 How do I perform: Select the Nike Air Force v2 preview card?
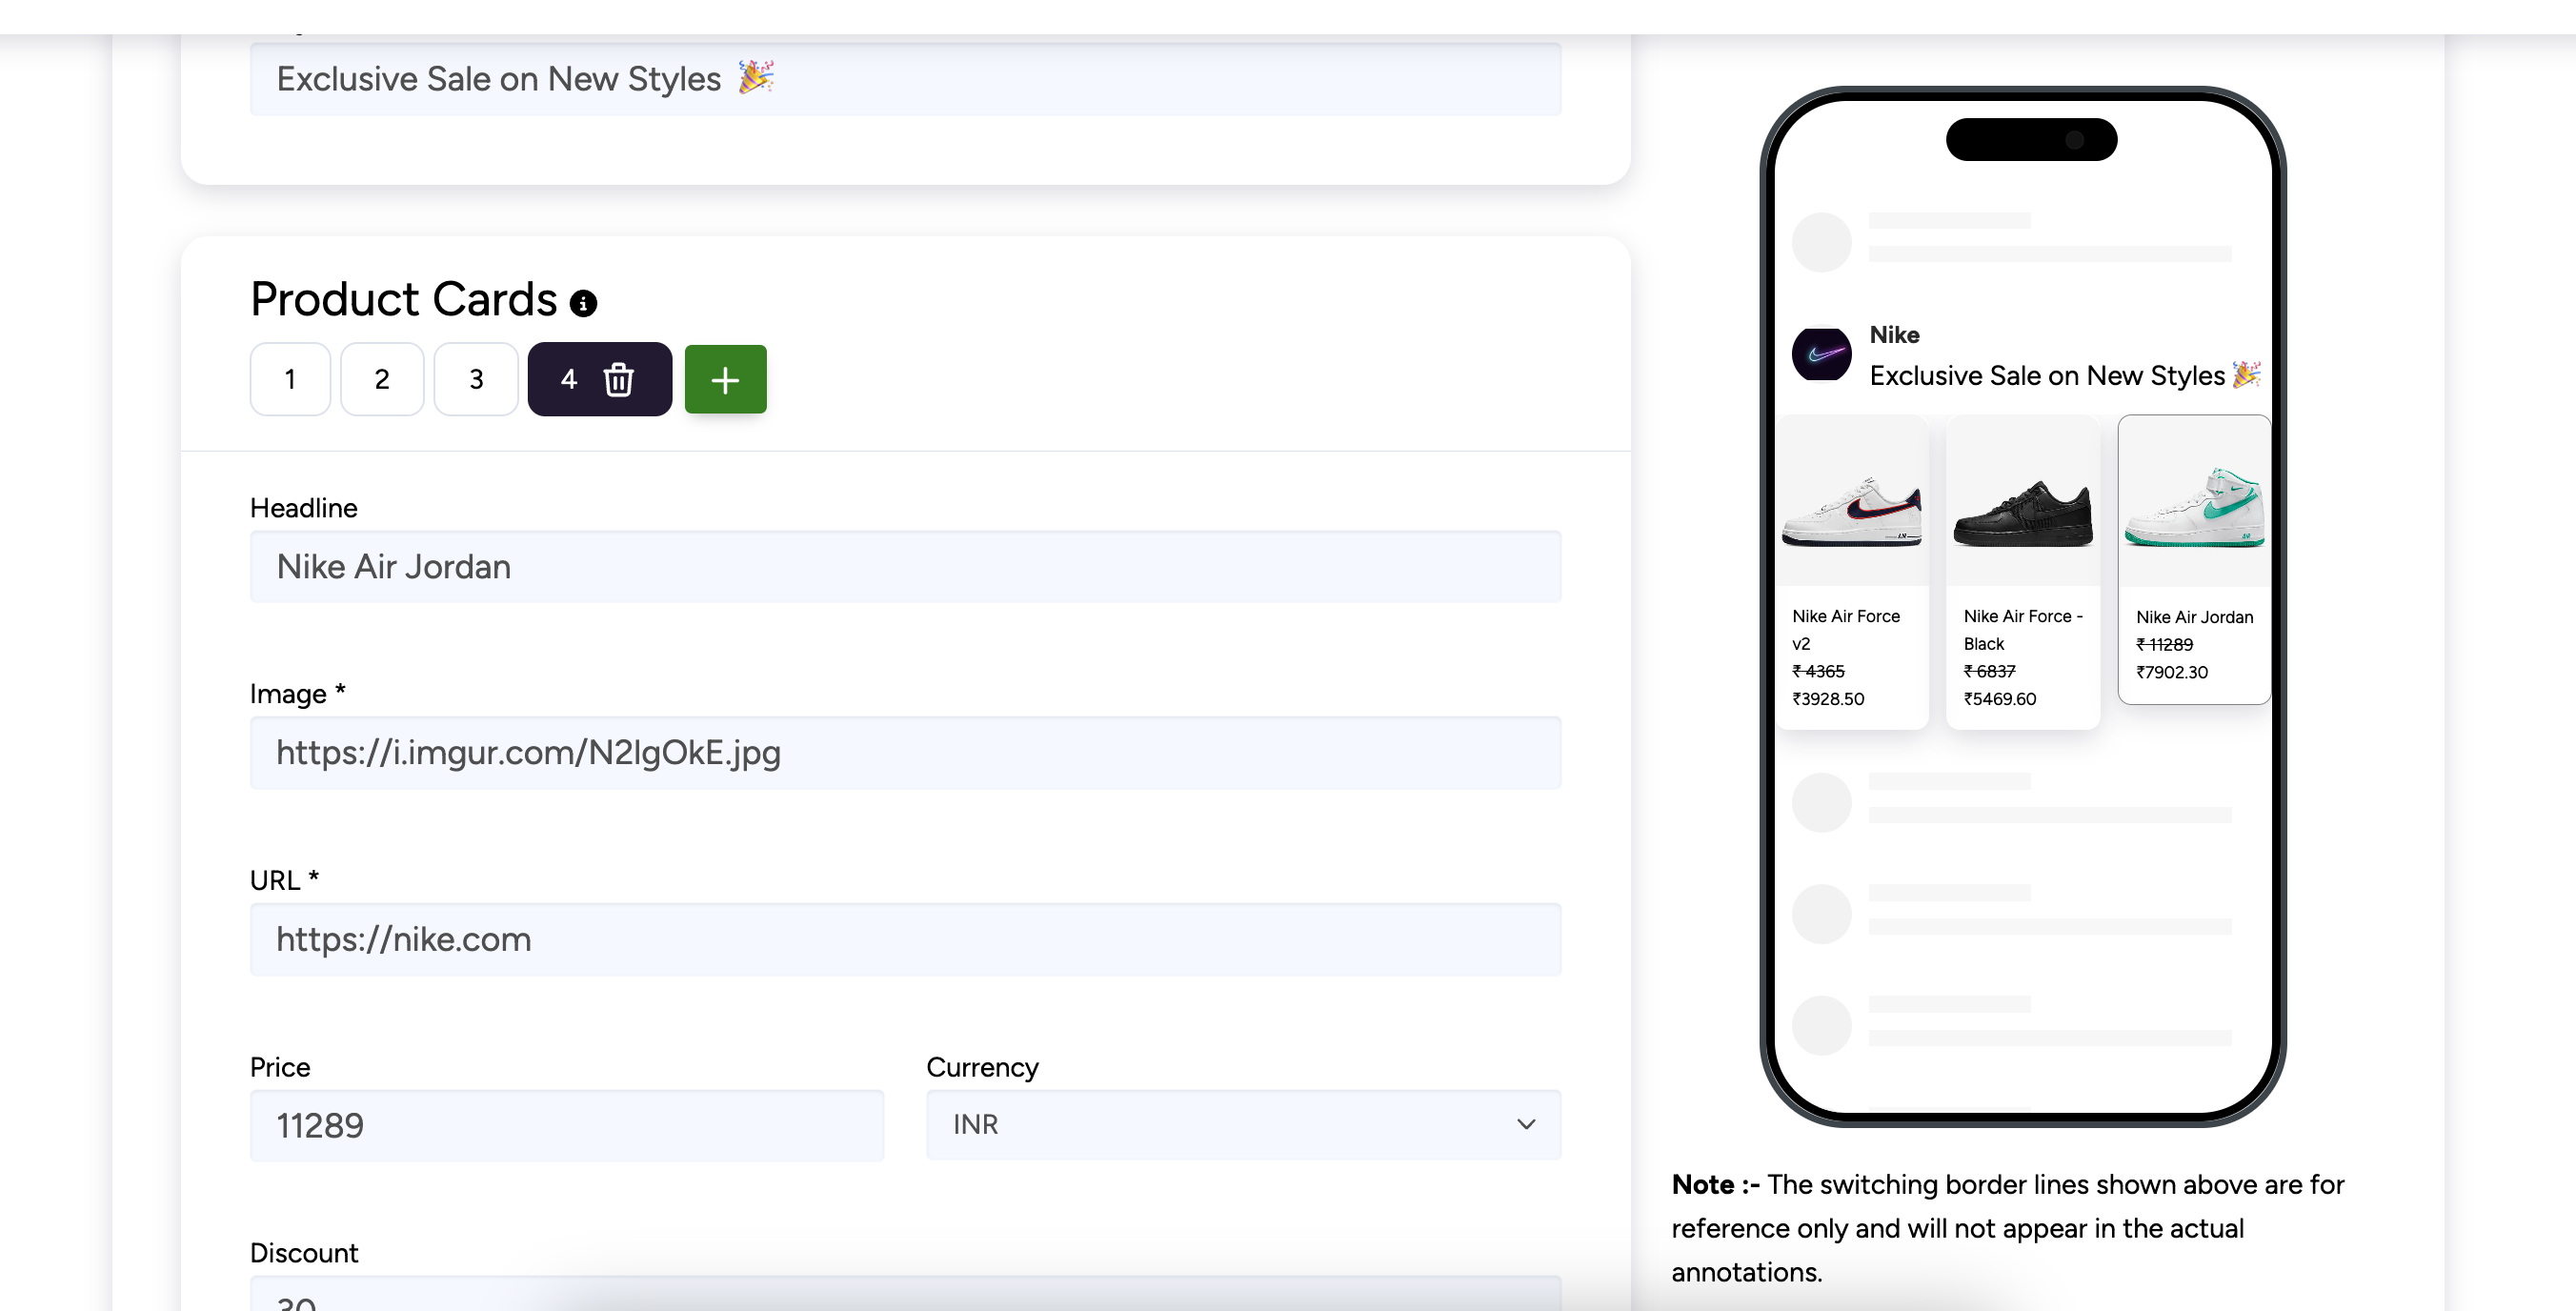1852,572
